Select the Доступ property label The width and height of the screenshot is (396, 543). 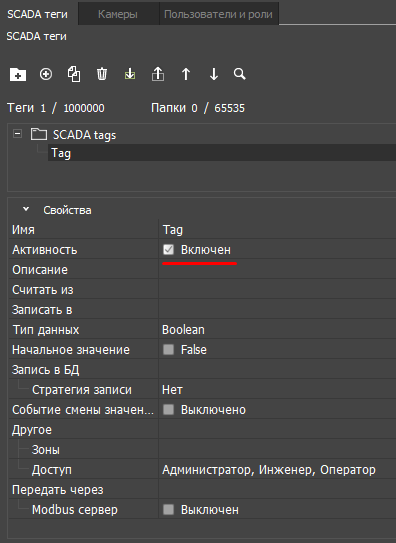click(52, 470)
